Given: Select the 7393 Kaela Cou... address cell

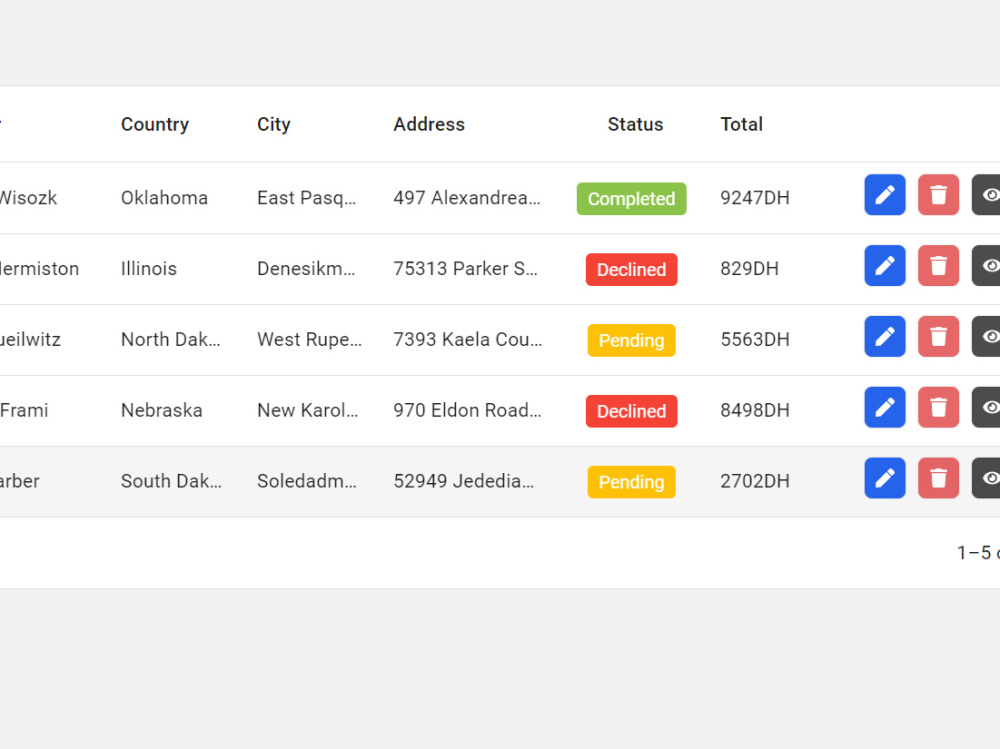Looking at the screenshot, I should 467,339.
